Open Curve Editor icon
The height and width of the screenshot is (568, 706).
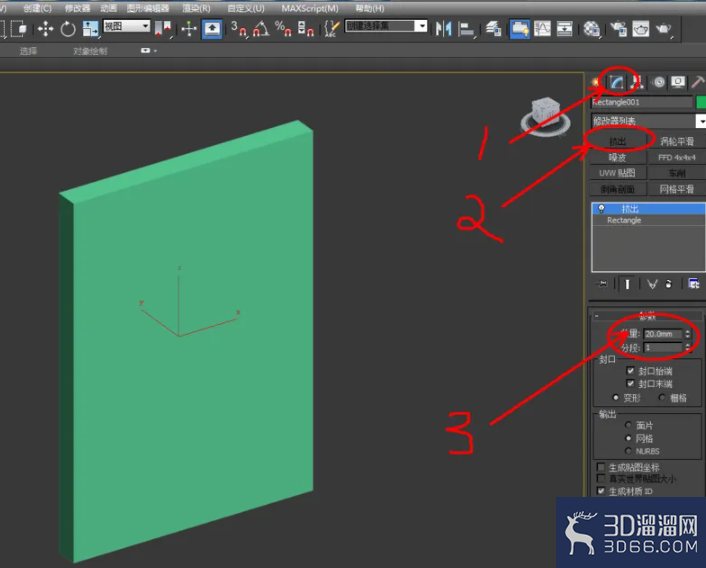coord(542,29)
